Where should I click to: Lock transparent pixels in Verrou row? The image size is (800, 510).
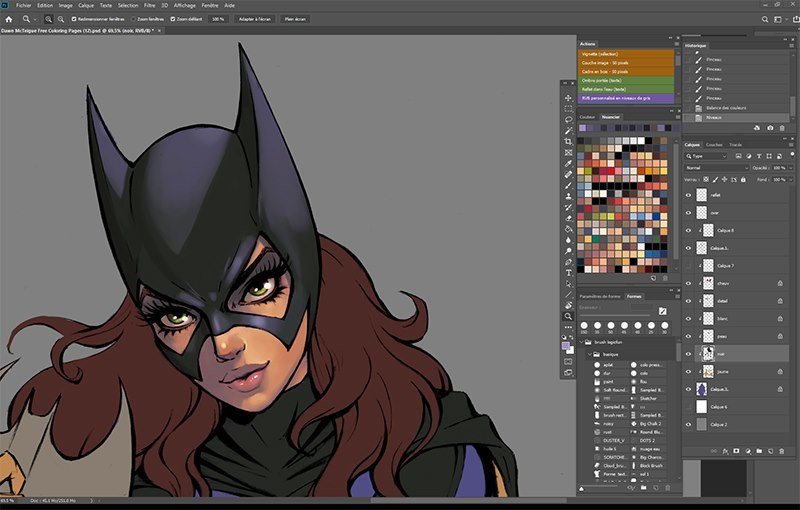tap(706, 180)
